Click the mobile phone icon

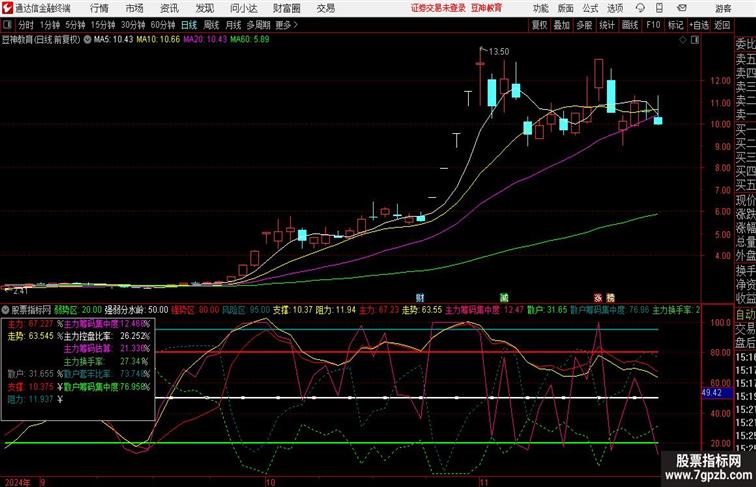click(x=659, y=8)
